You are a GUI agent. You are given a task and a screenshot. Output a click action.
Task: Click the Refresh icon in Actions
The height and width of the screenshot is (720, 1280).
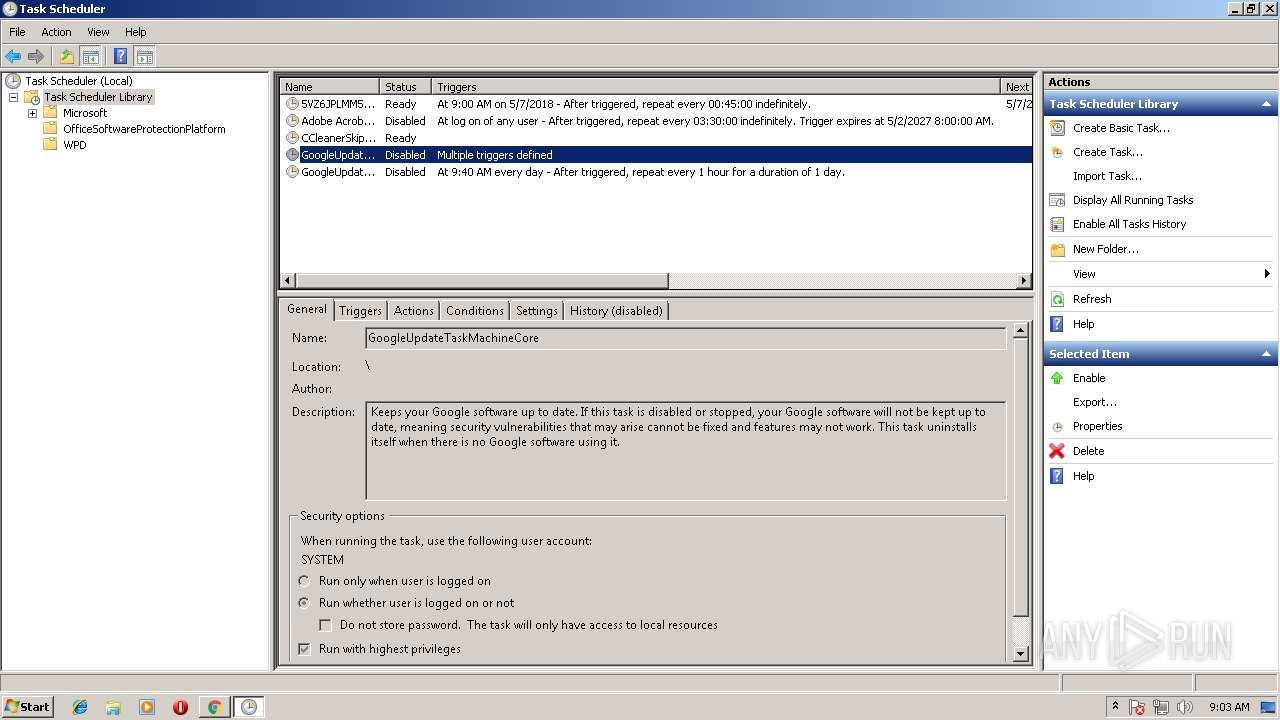pyautogui.click(x=1057, y=299)
